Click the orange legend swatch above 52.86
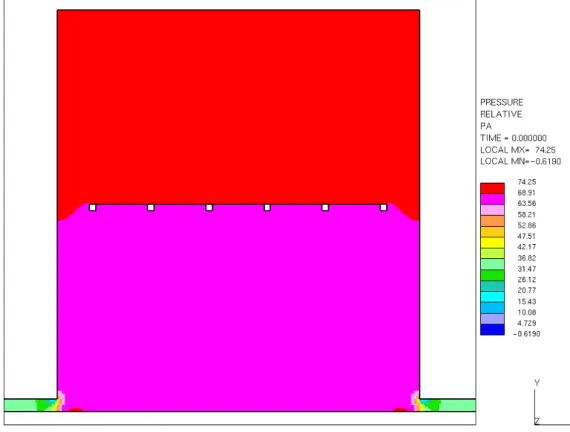Image resolution: width=570 pixels, height=432 pixels. pos(492,221)
